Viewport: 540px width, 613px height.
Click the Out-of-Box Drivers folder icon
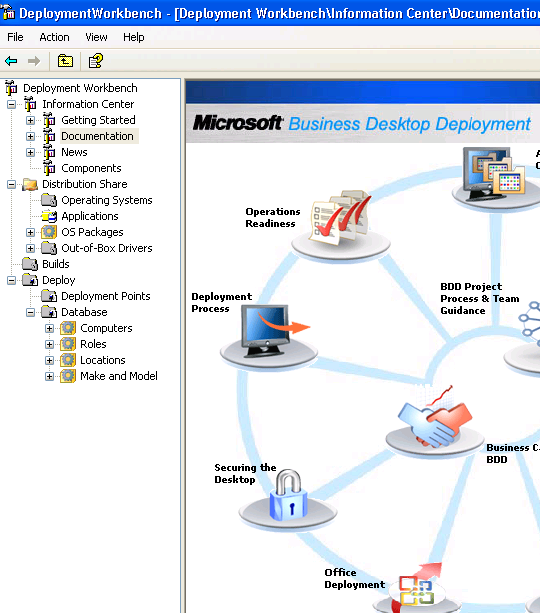[49, 248]
